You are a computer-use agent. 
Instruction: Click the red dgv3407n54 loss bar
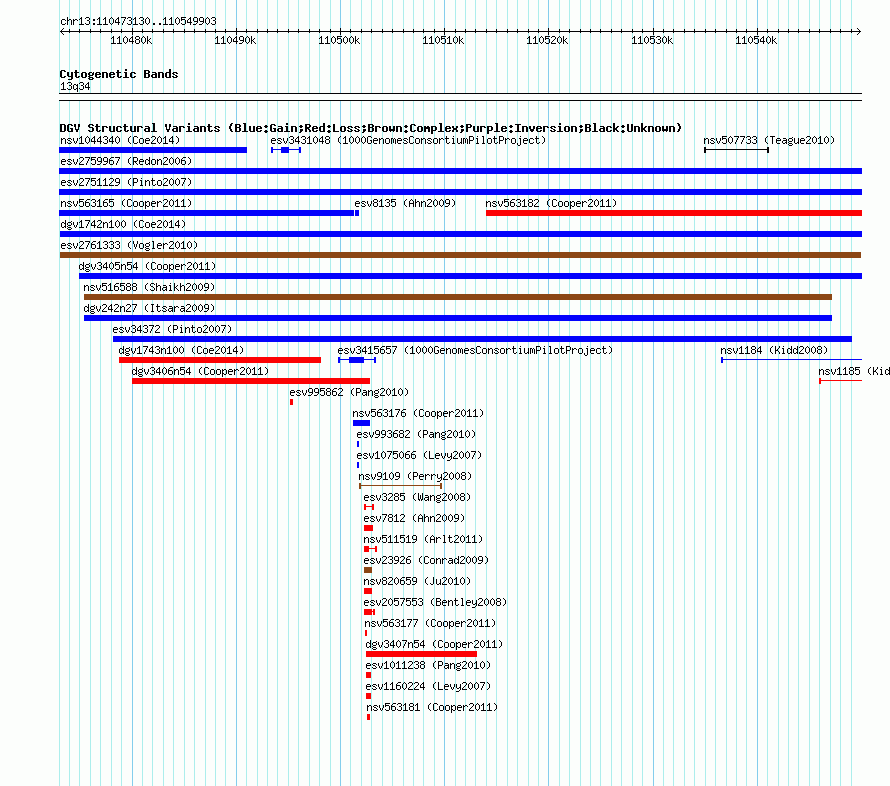[x=422, y=654]
